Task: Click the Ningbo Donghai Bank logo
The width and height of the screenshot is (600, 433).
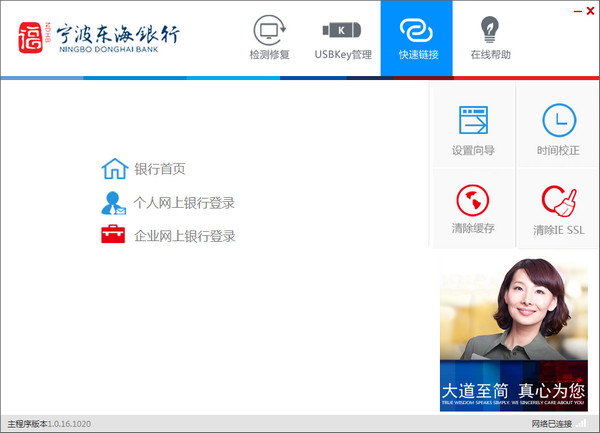Action: click(x=99, y=38)
